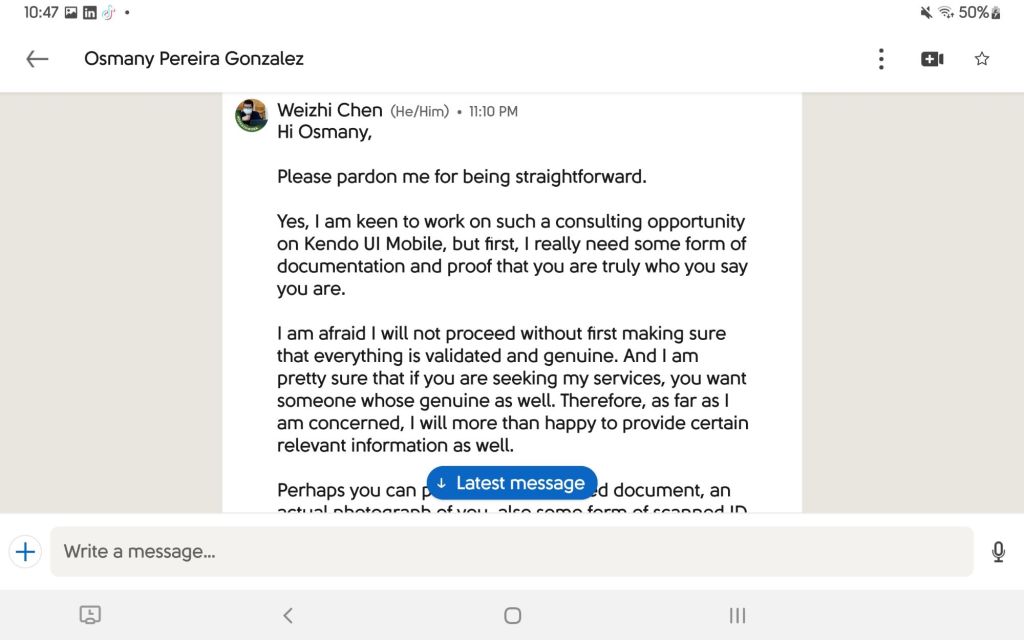Tap the muted sound status icon
This screenshot has width=1024, height=640.
click(x=925, y=13)
